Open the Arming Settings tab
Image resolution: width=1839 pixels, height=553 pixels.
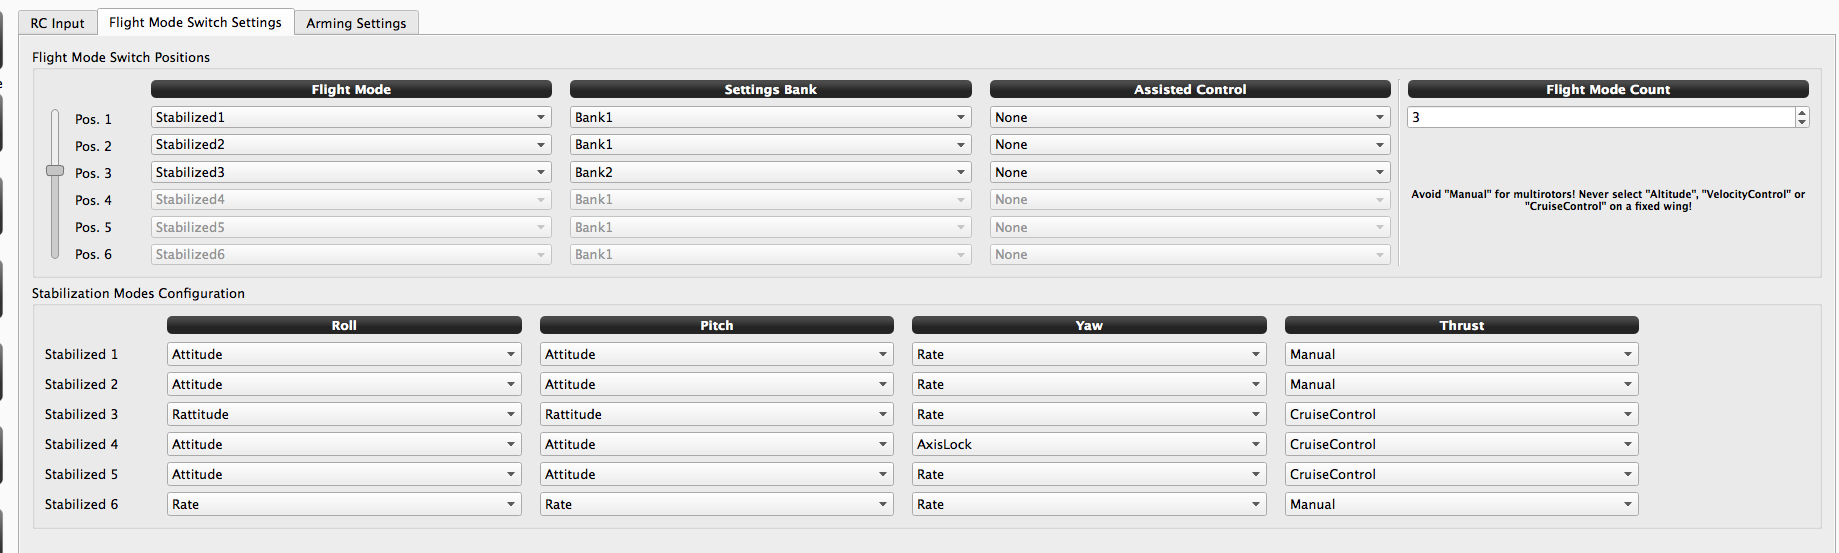pyautogui.click(x=356, y=23)
